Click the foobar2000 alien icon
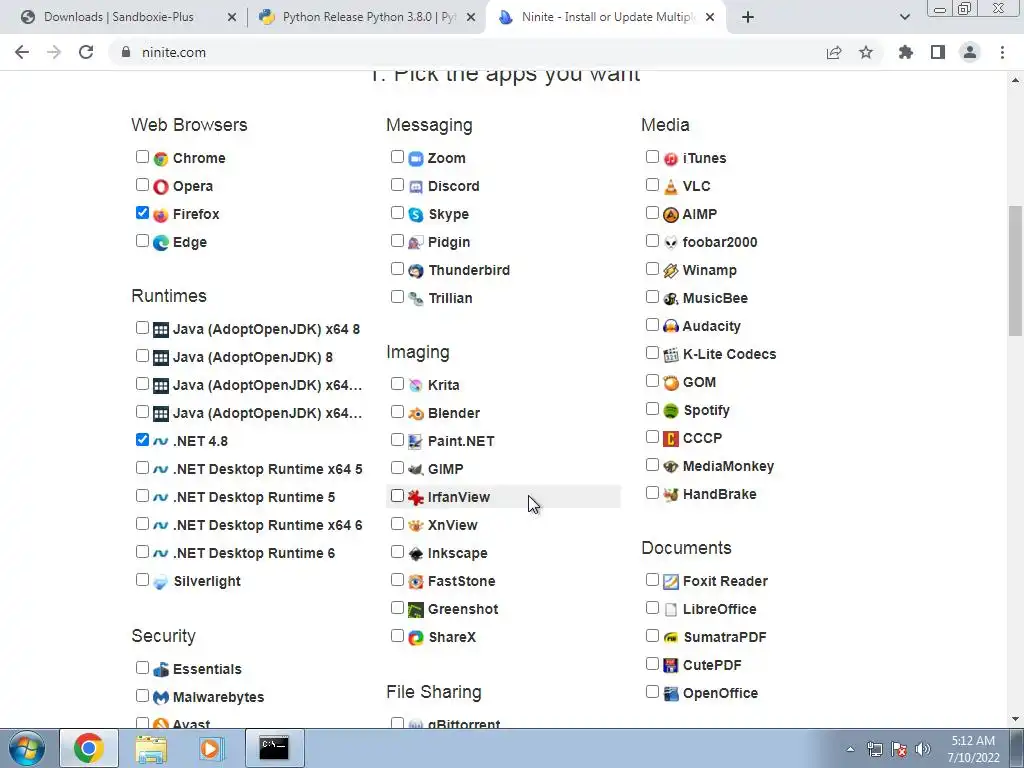This screenshot has width=1024, height=768. tap(671, 243)
